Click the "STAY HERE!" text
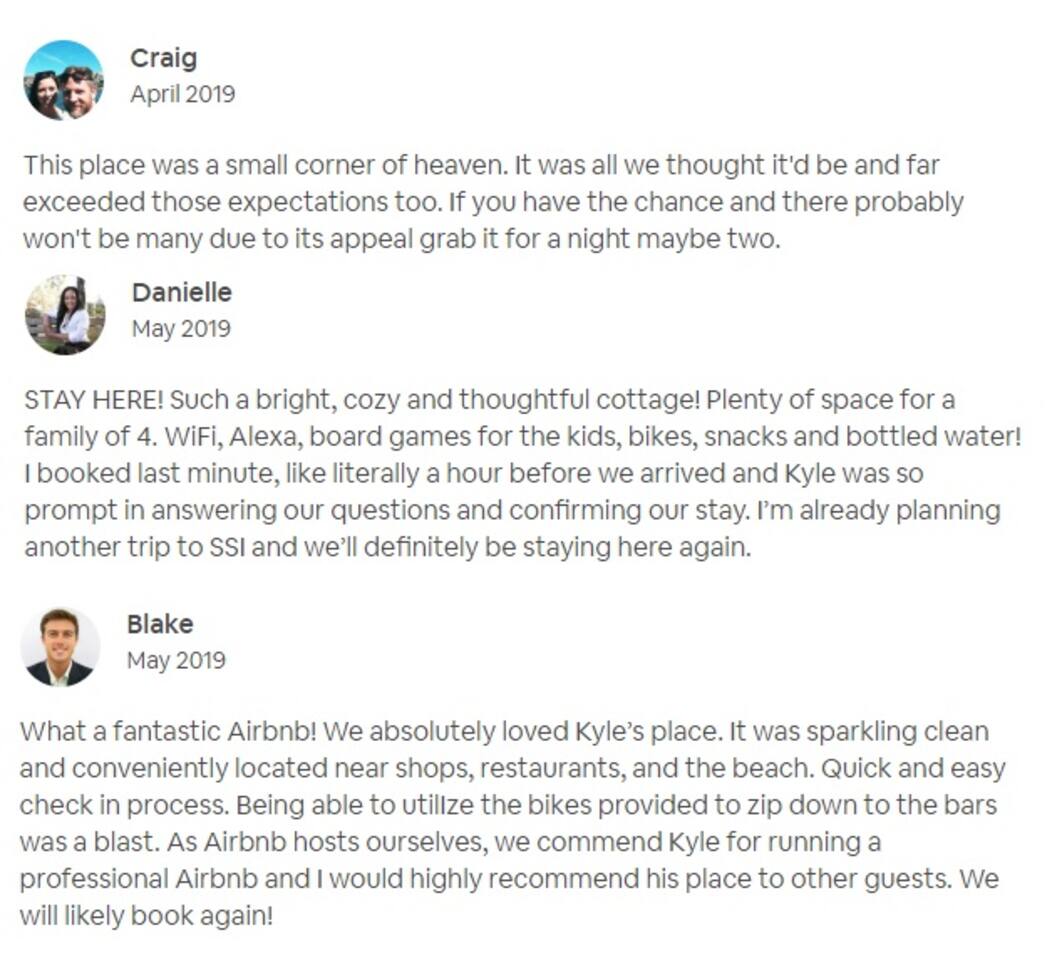Viewport: 1062px width, 960px height. coord(92,400)
